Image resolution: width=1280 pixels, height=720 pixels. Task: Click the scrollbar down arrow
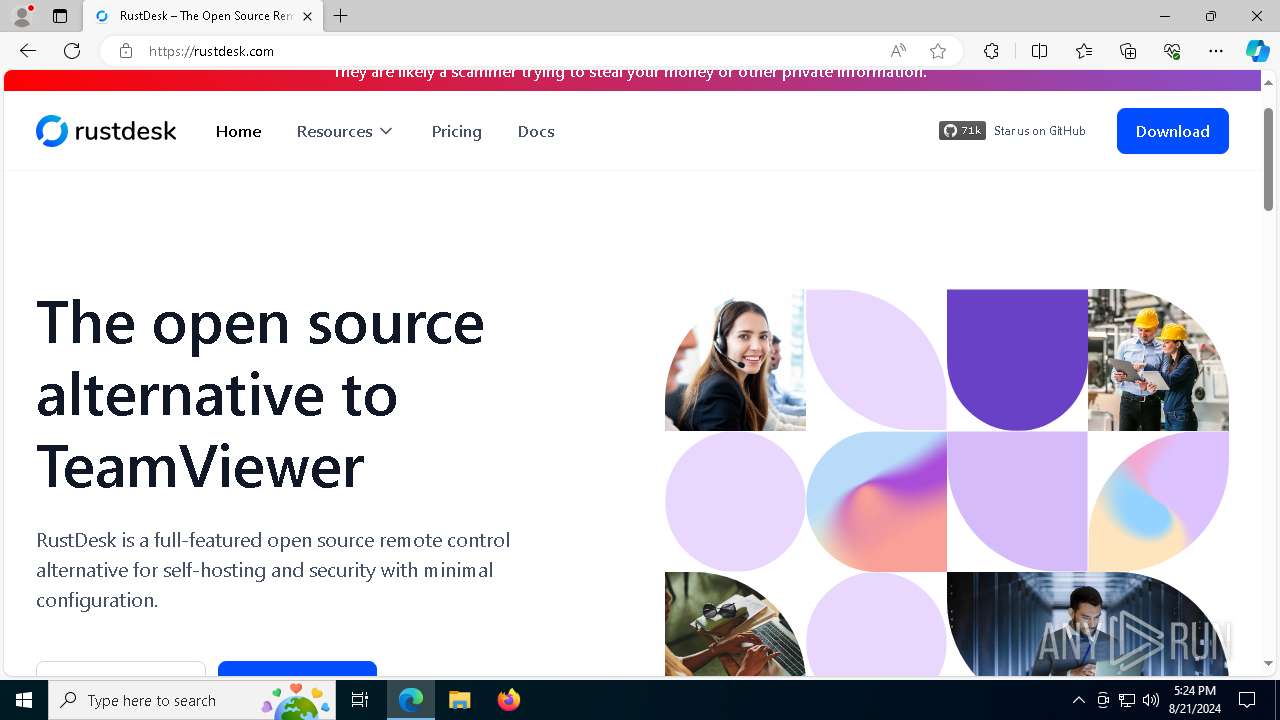[1268, 663]
